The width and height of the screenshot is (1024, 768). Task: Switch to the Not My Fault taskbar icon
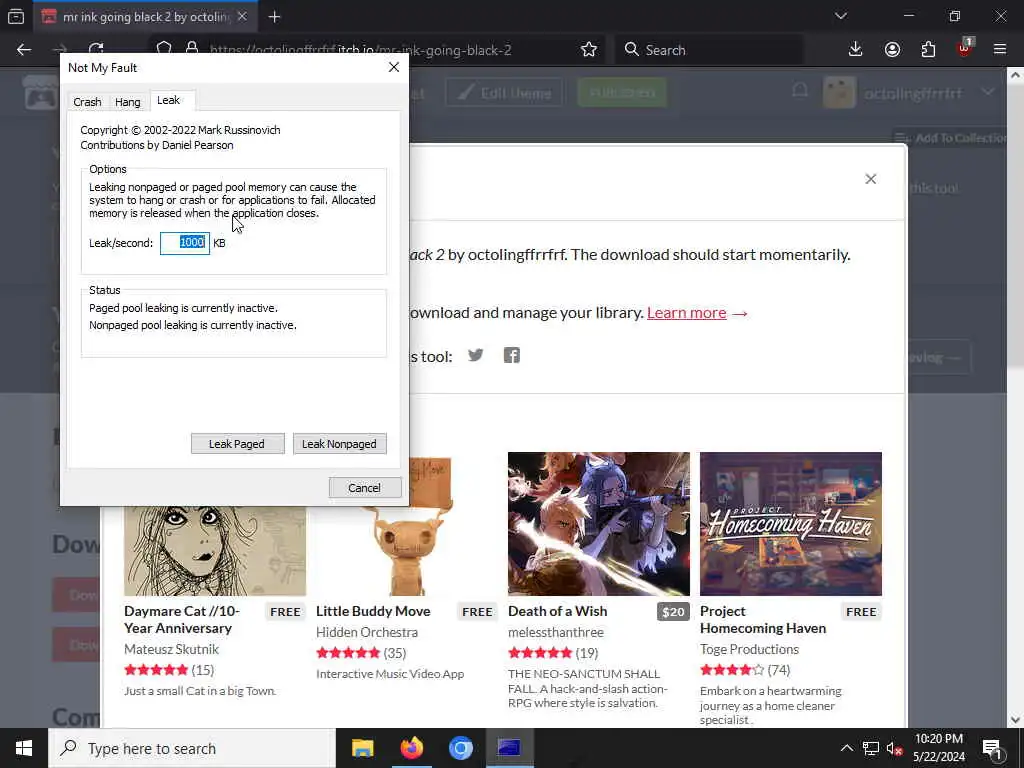click(x=509, y=748)
